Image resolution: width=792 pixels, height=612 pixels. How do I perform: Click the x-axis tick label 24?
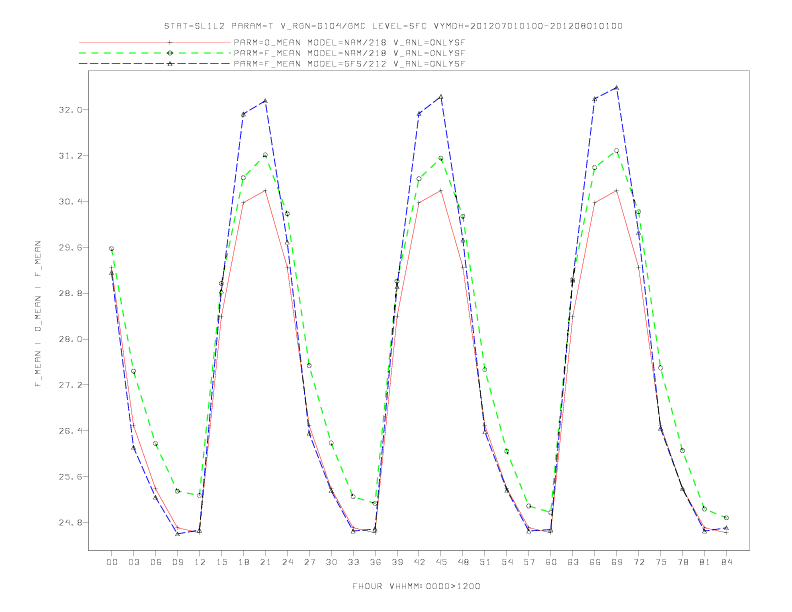287,562
